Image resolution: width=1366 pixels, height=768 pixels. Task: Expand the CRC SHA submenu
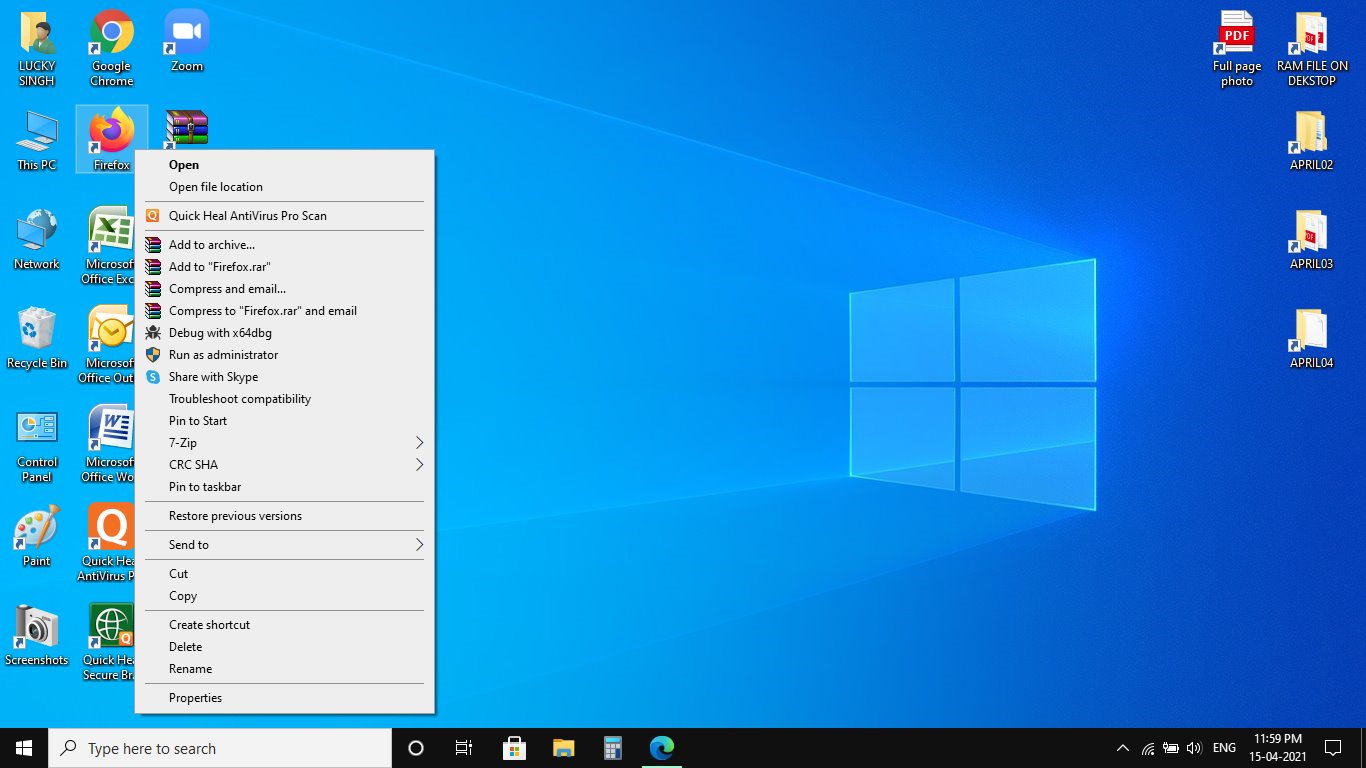284,465
